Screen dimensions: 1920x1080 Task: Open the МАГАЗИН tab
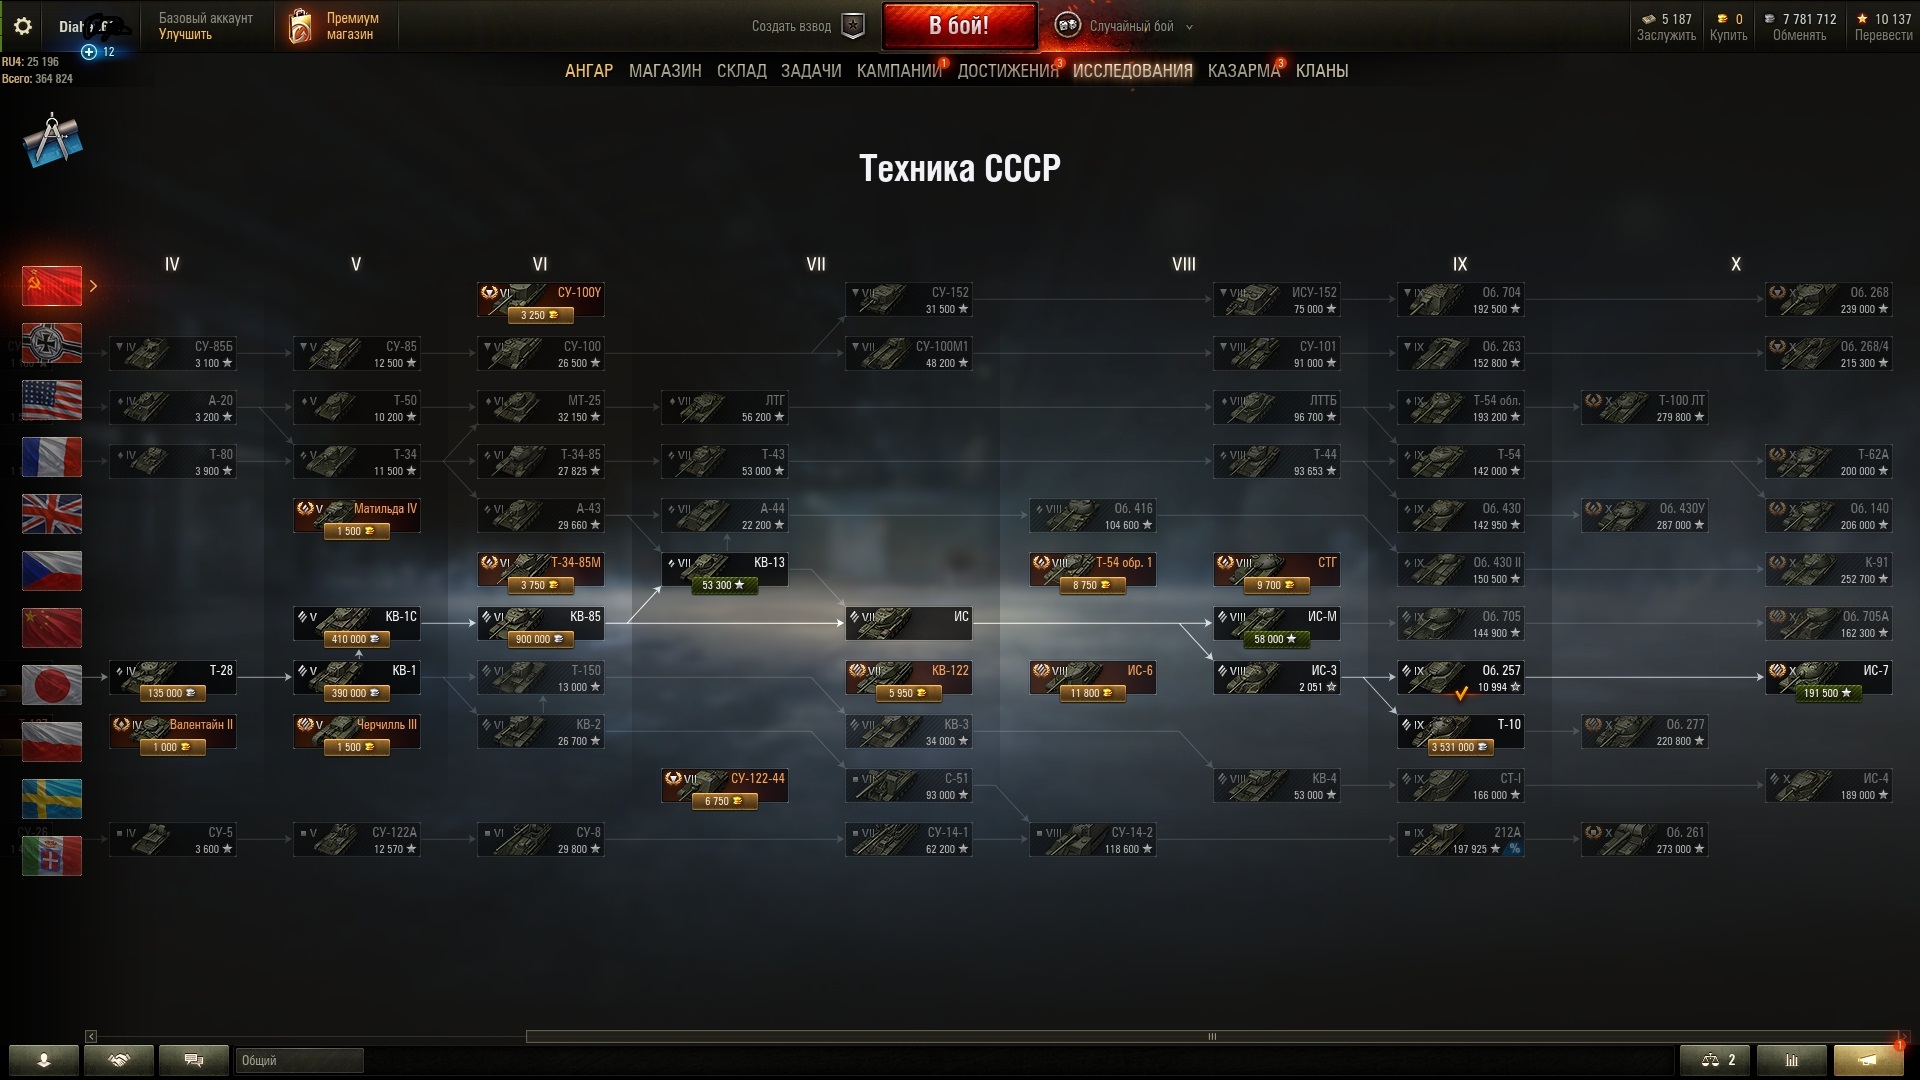[x=665, y=71]
